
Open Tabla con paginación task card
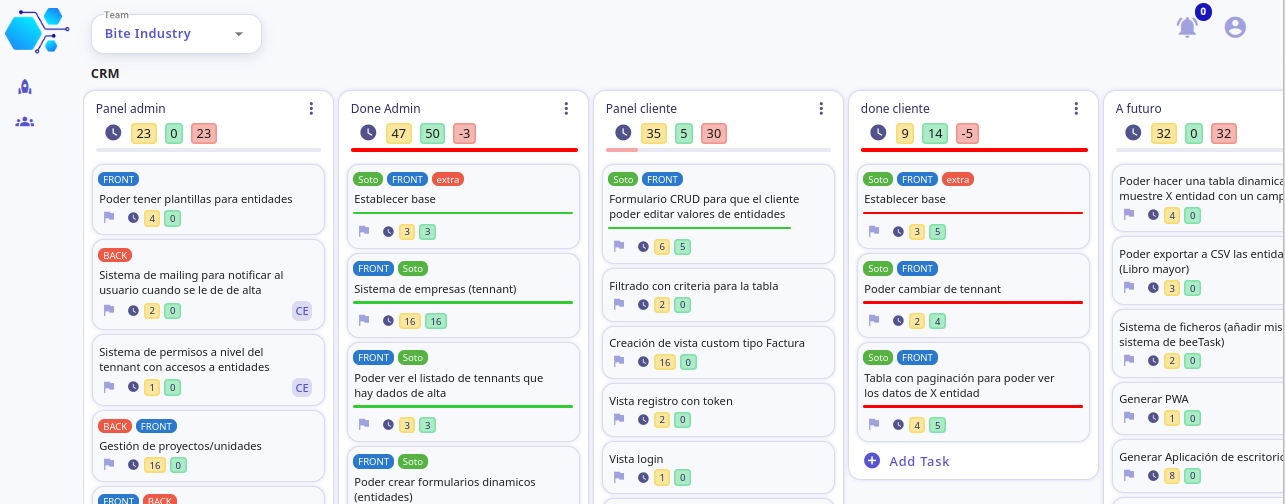pyautogui.click(x=973, y=393)
